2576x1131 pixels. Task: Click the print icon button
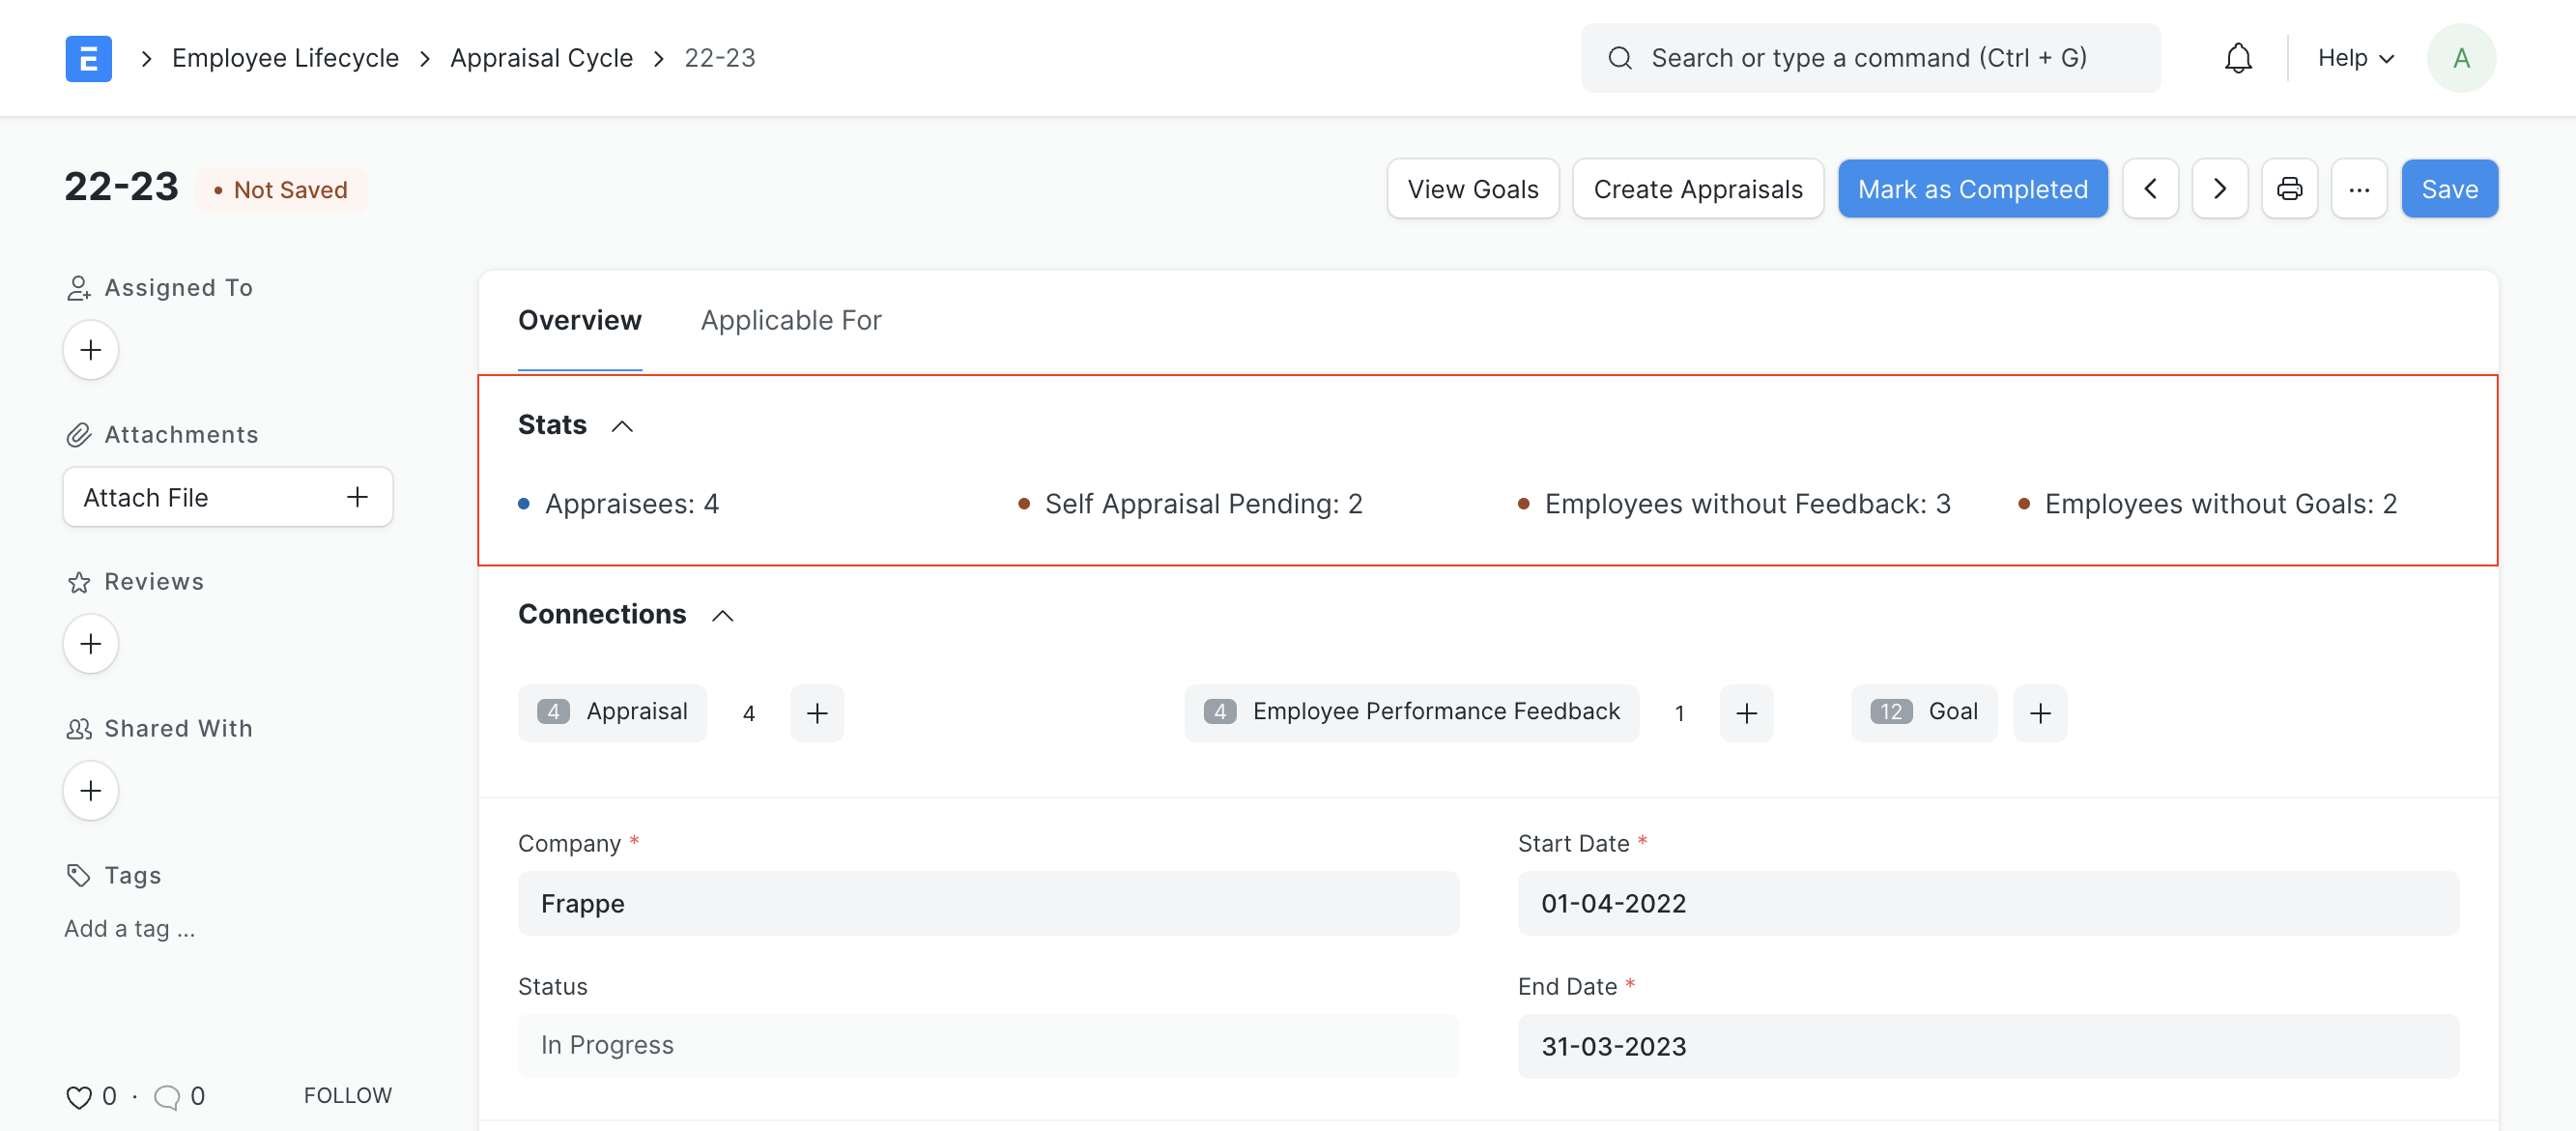2289,189
